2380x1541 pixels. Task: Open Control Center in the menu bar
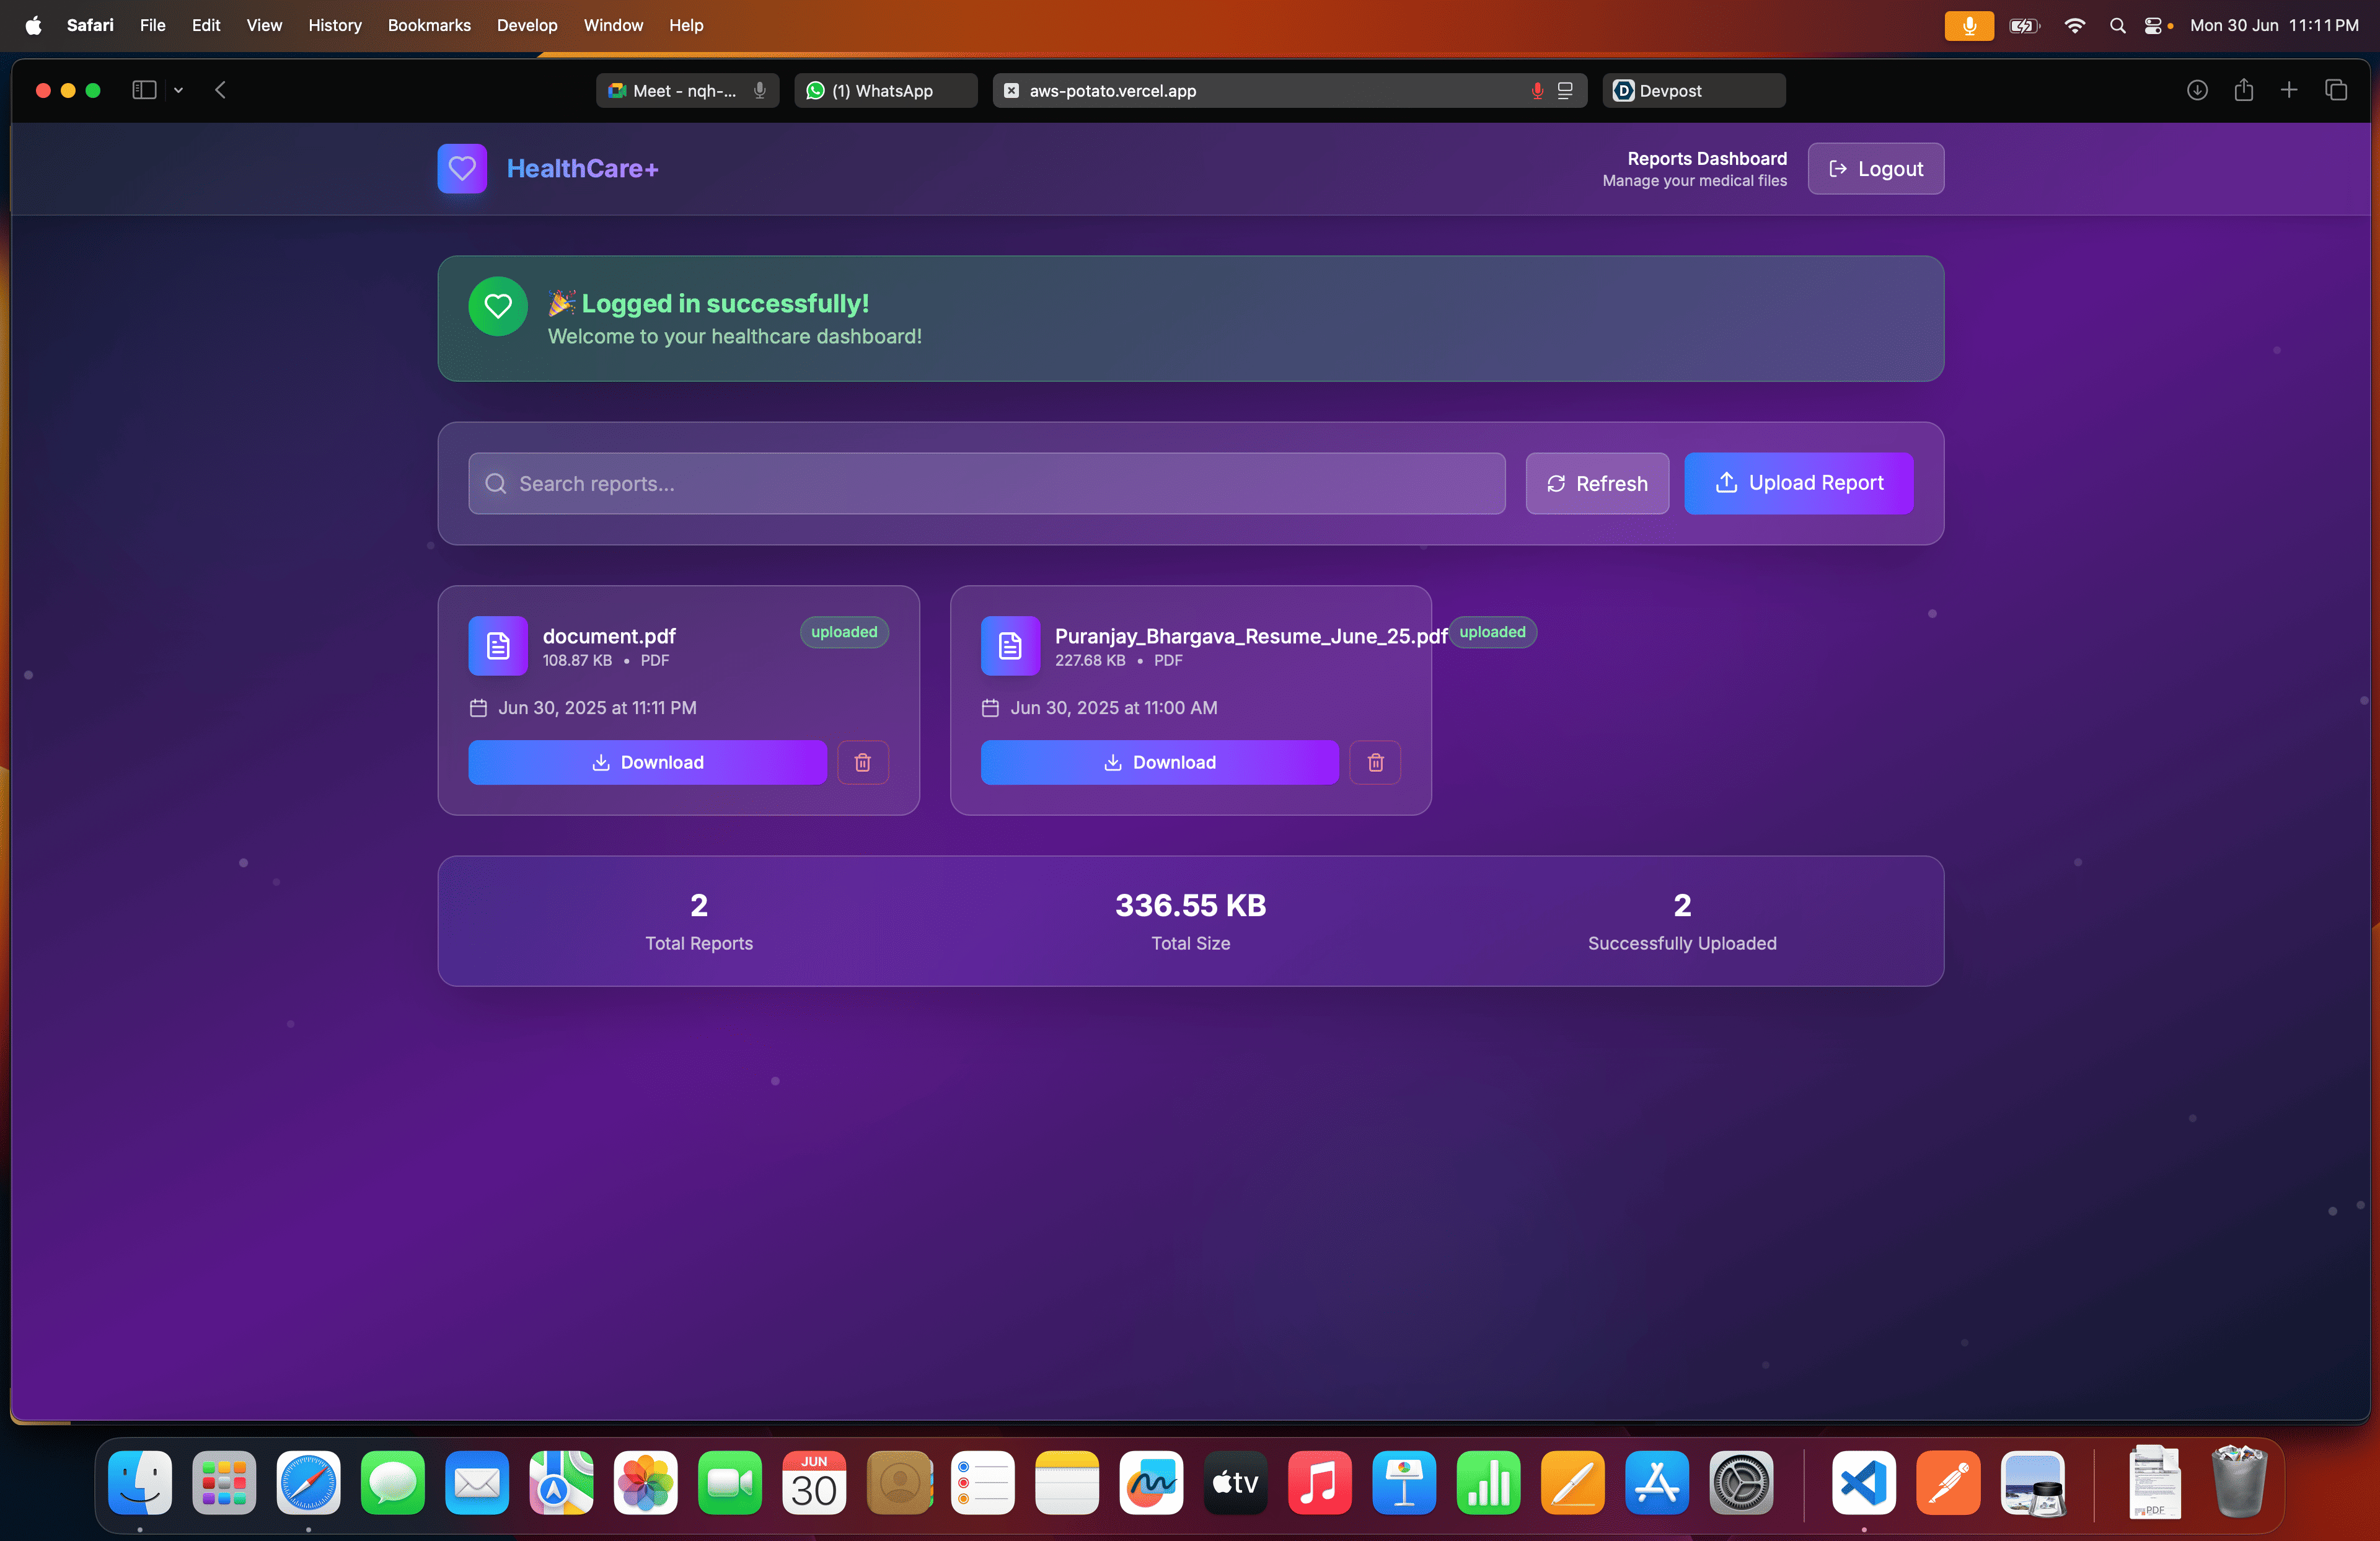(x=2152, y=25)
